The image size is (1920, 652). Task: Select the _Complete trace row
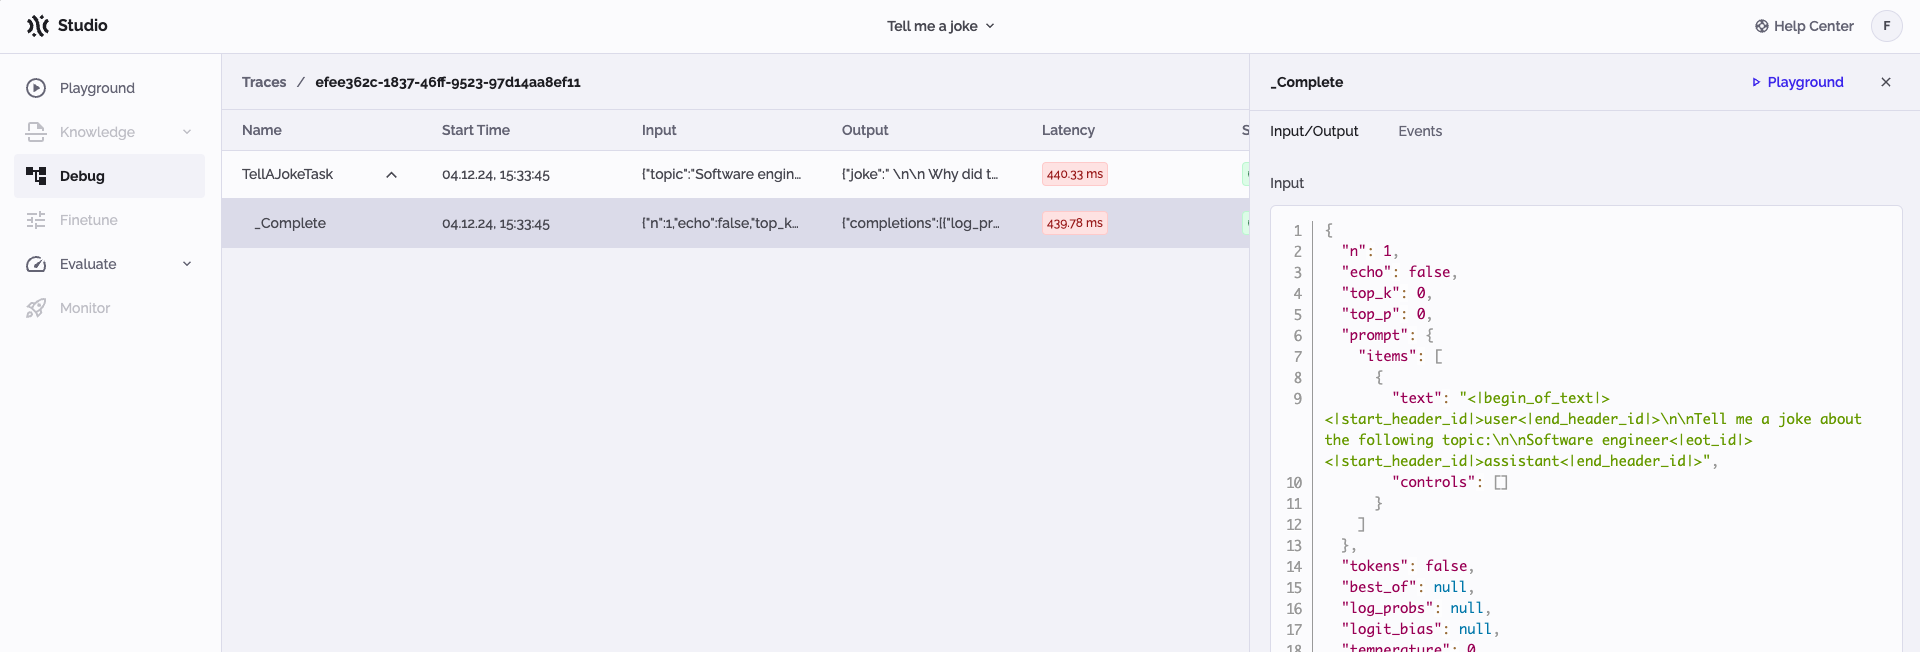(735, 223)
